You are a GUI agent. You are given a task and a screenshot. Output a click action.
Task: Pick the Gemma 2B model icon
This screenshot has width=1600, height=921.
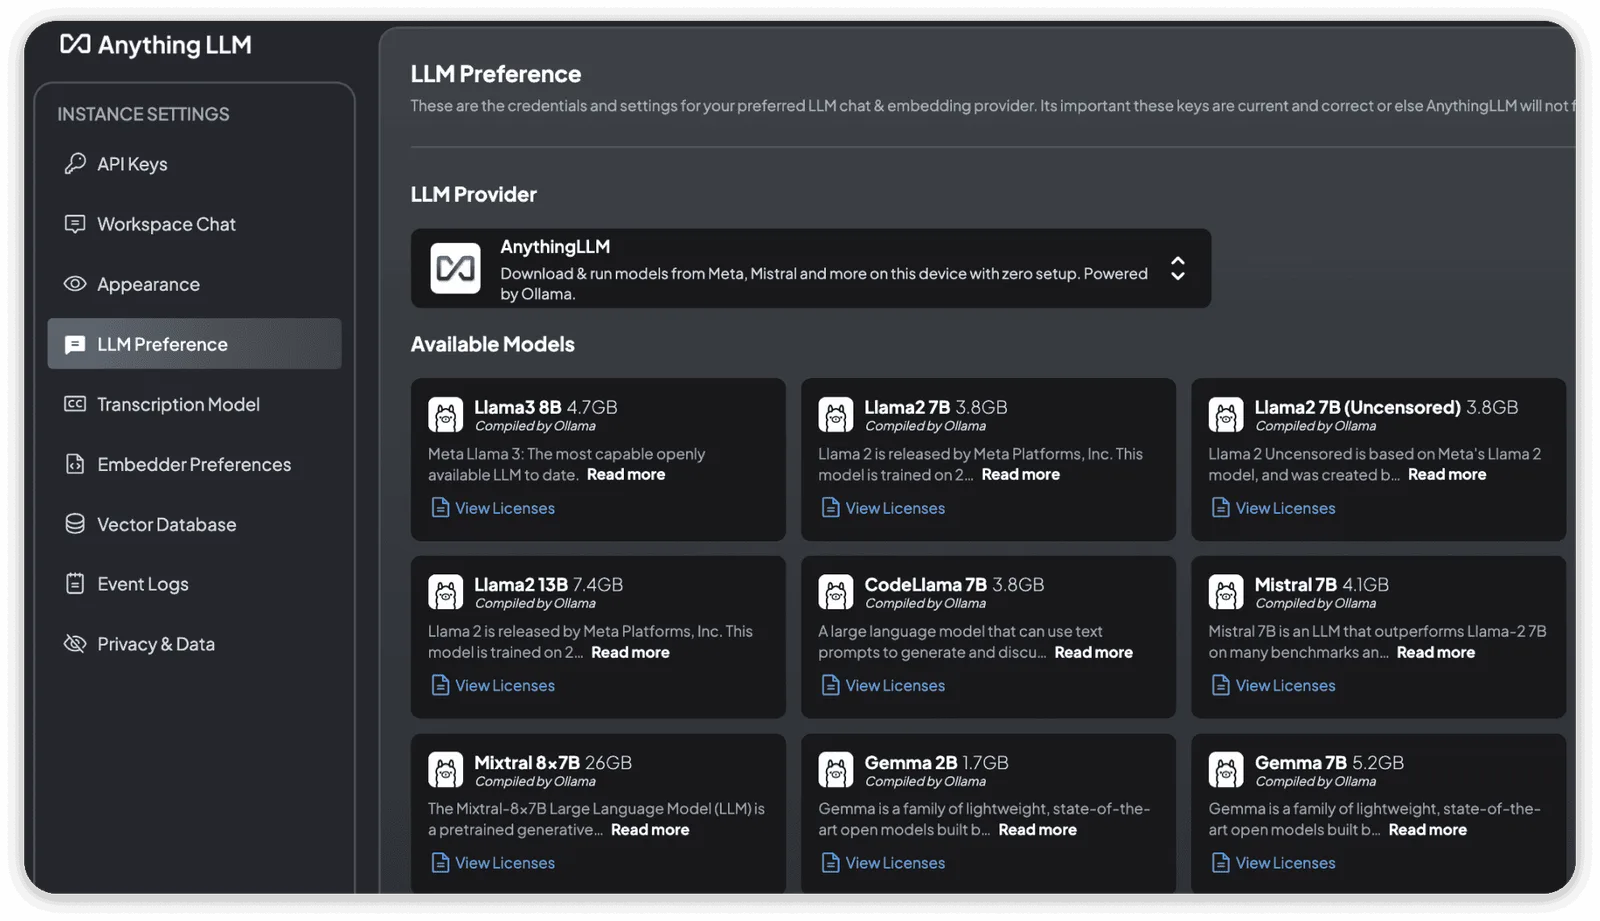pyautogui.click(x=836, y=770)
